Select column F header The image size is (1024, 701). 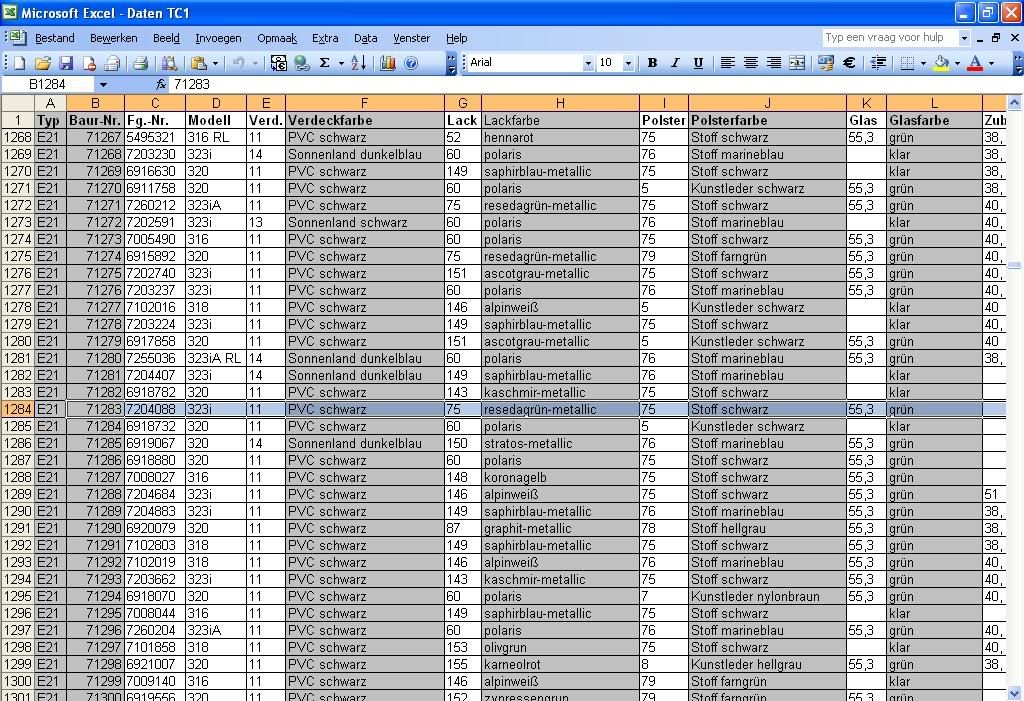click(364, 103)
